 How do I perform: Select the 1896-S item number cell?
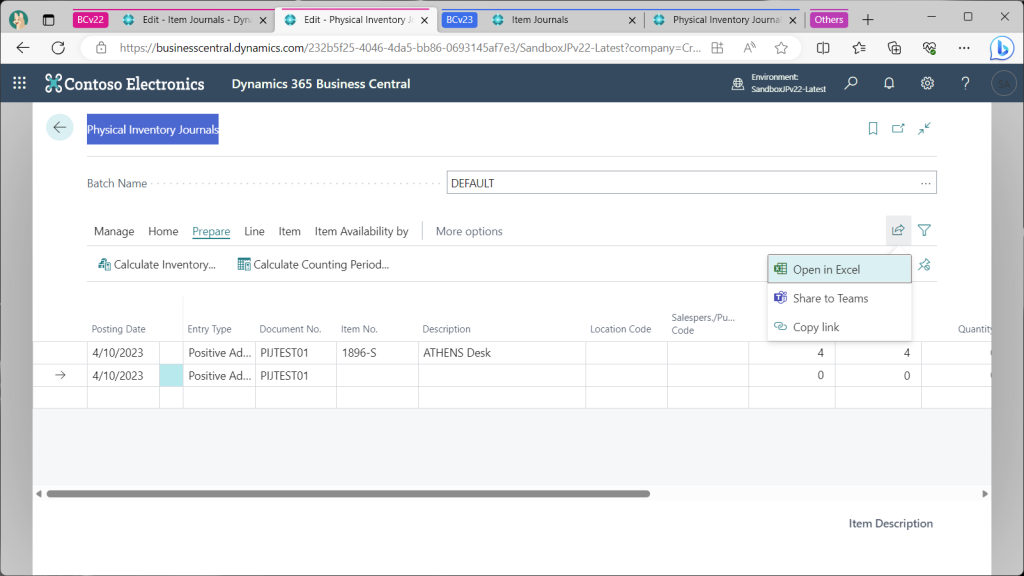tap(377, 353)
